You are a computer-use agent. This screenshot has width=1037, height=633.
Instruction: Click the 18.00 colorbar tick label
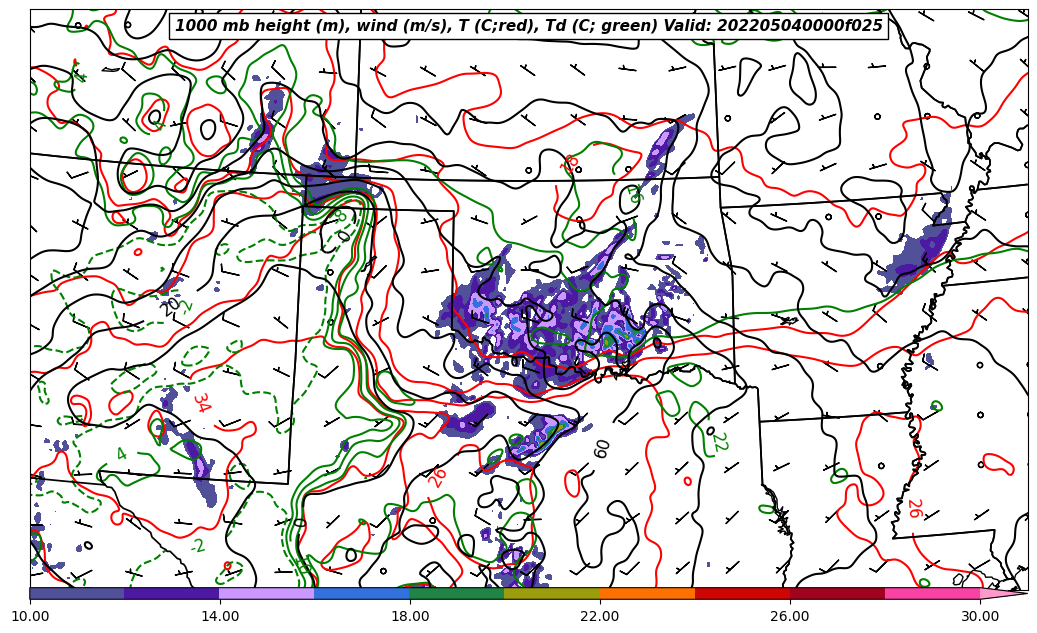point(410,616)
